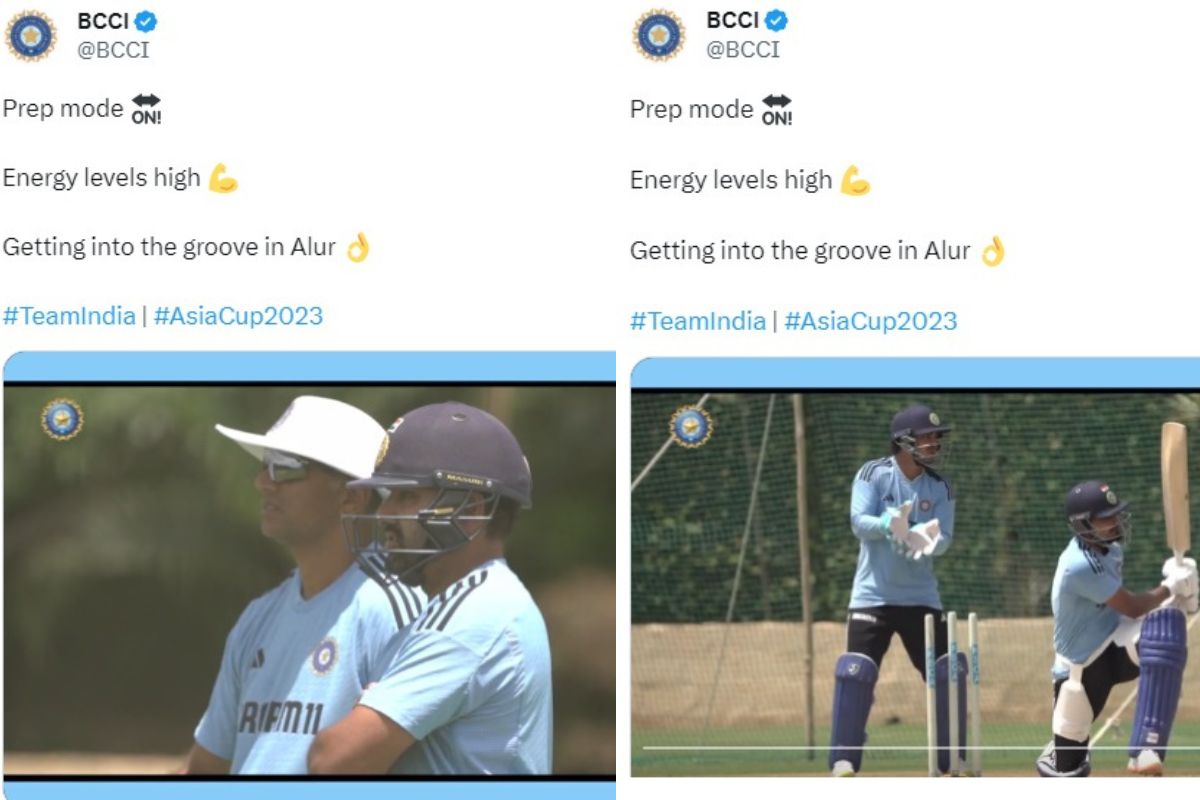Open #AsiaCup2023 hashtag in left tweet
This screenshot has height=800, width=1200.
[238, 316]
